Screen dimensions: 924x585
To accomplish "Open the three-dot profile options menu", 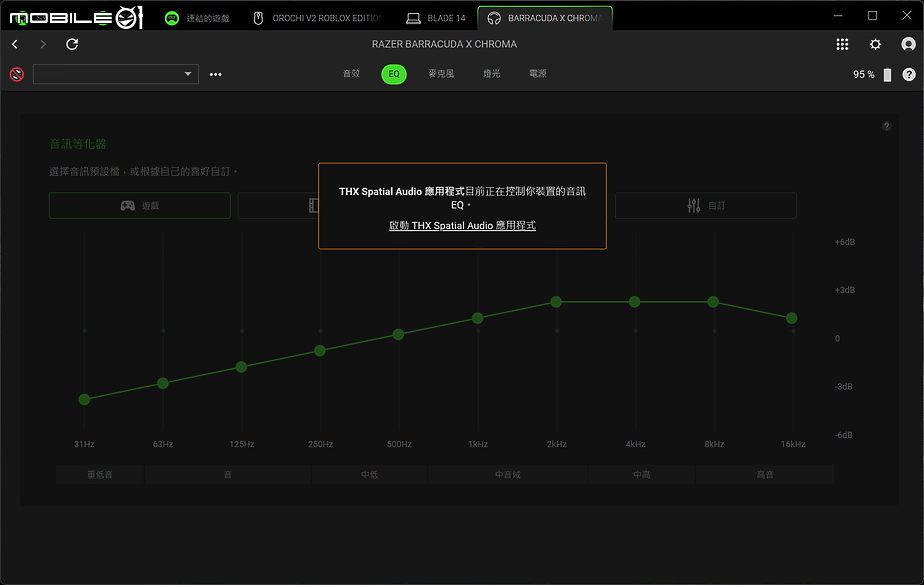I will (x=216, y=74).
